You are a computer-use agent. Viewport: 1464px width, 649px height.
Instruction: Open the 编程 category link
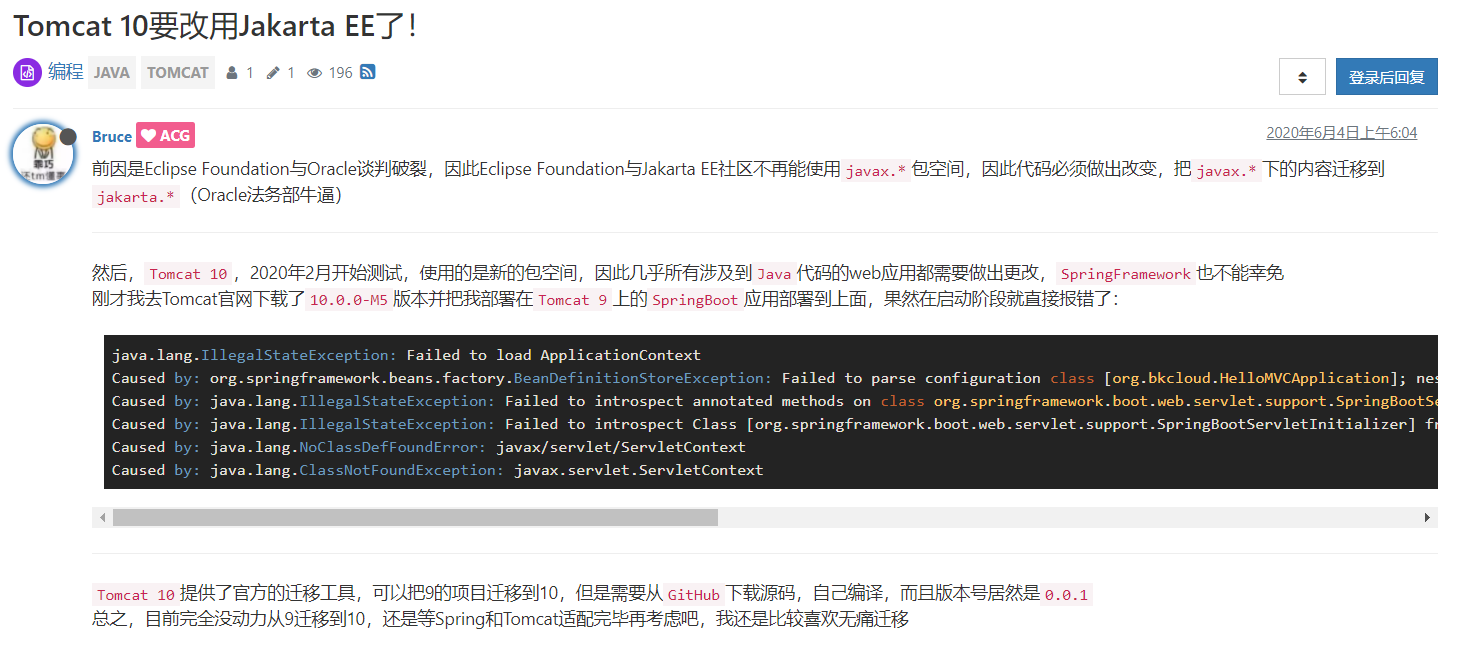[x=66, y=72]
